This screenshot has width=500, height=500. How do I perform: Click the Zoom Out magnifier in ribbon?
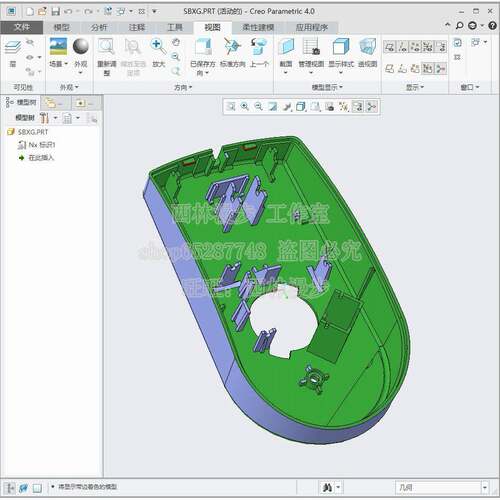point(176,57)
